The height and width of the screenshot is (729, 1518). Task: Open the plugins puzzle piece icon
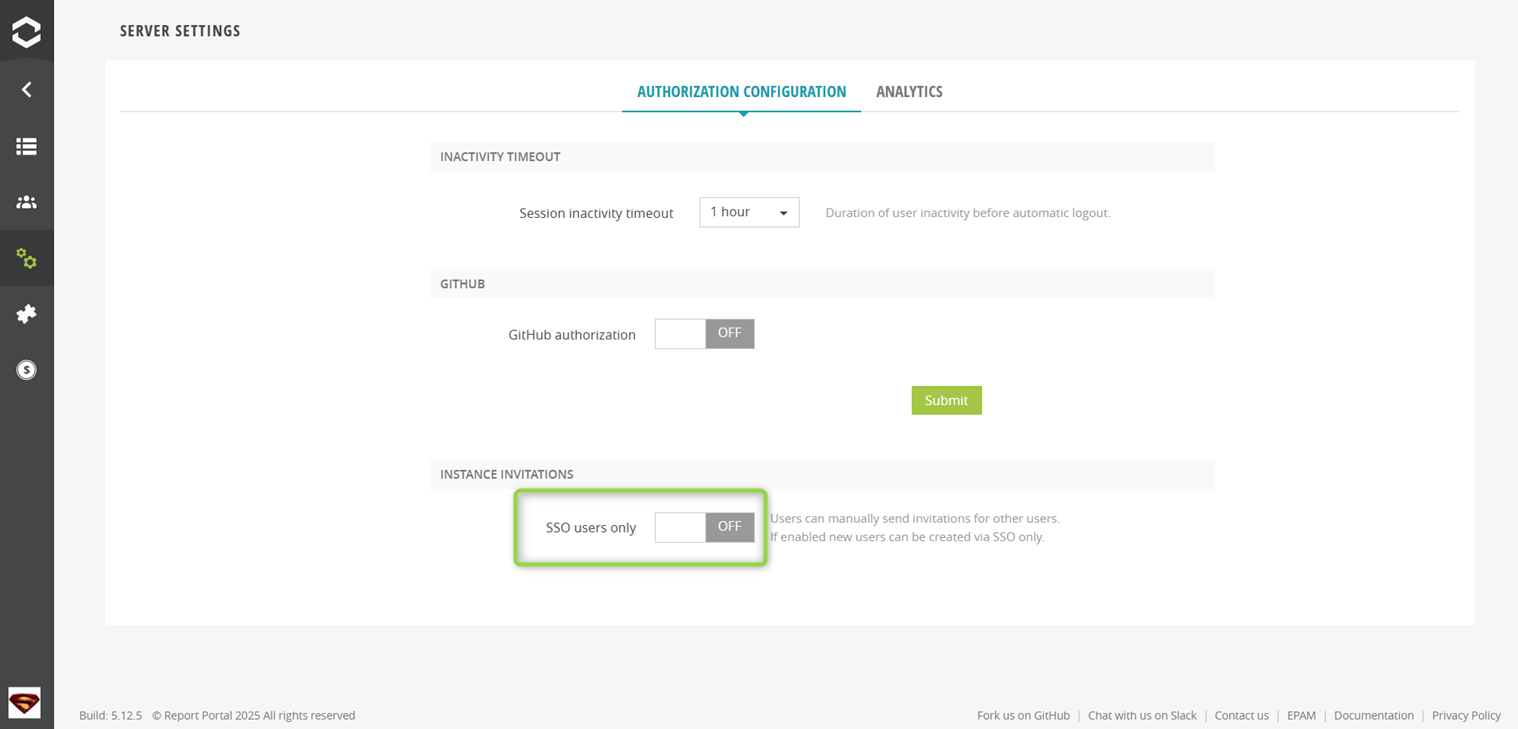(27, 314)
